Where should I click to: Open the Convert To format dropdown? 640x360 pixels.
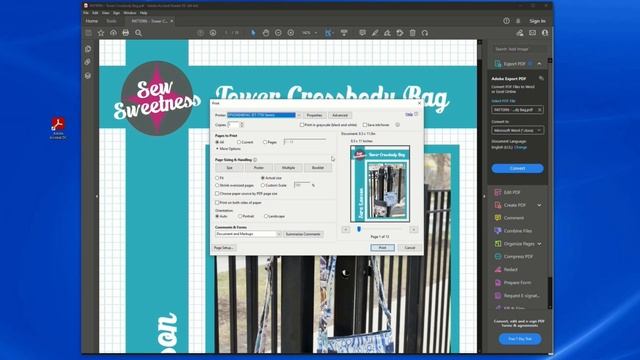click(x=517, y=130)
